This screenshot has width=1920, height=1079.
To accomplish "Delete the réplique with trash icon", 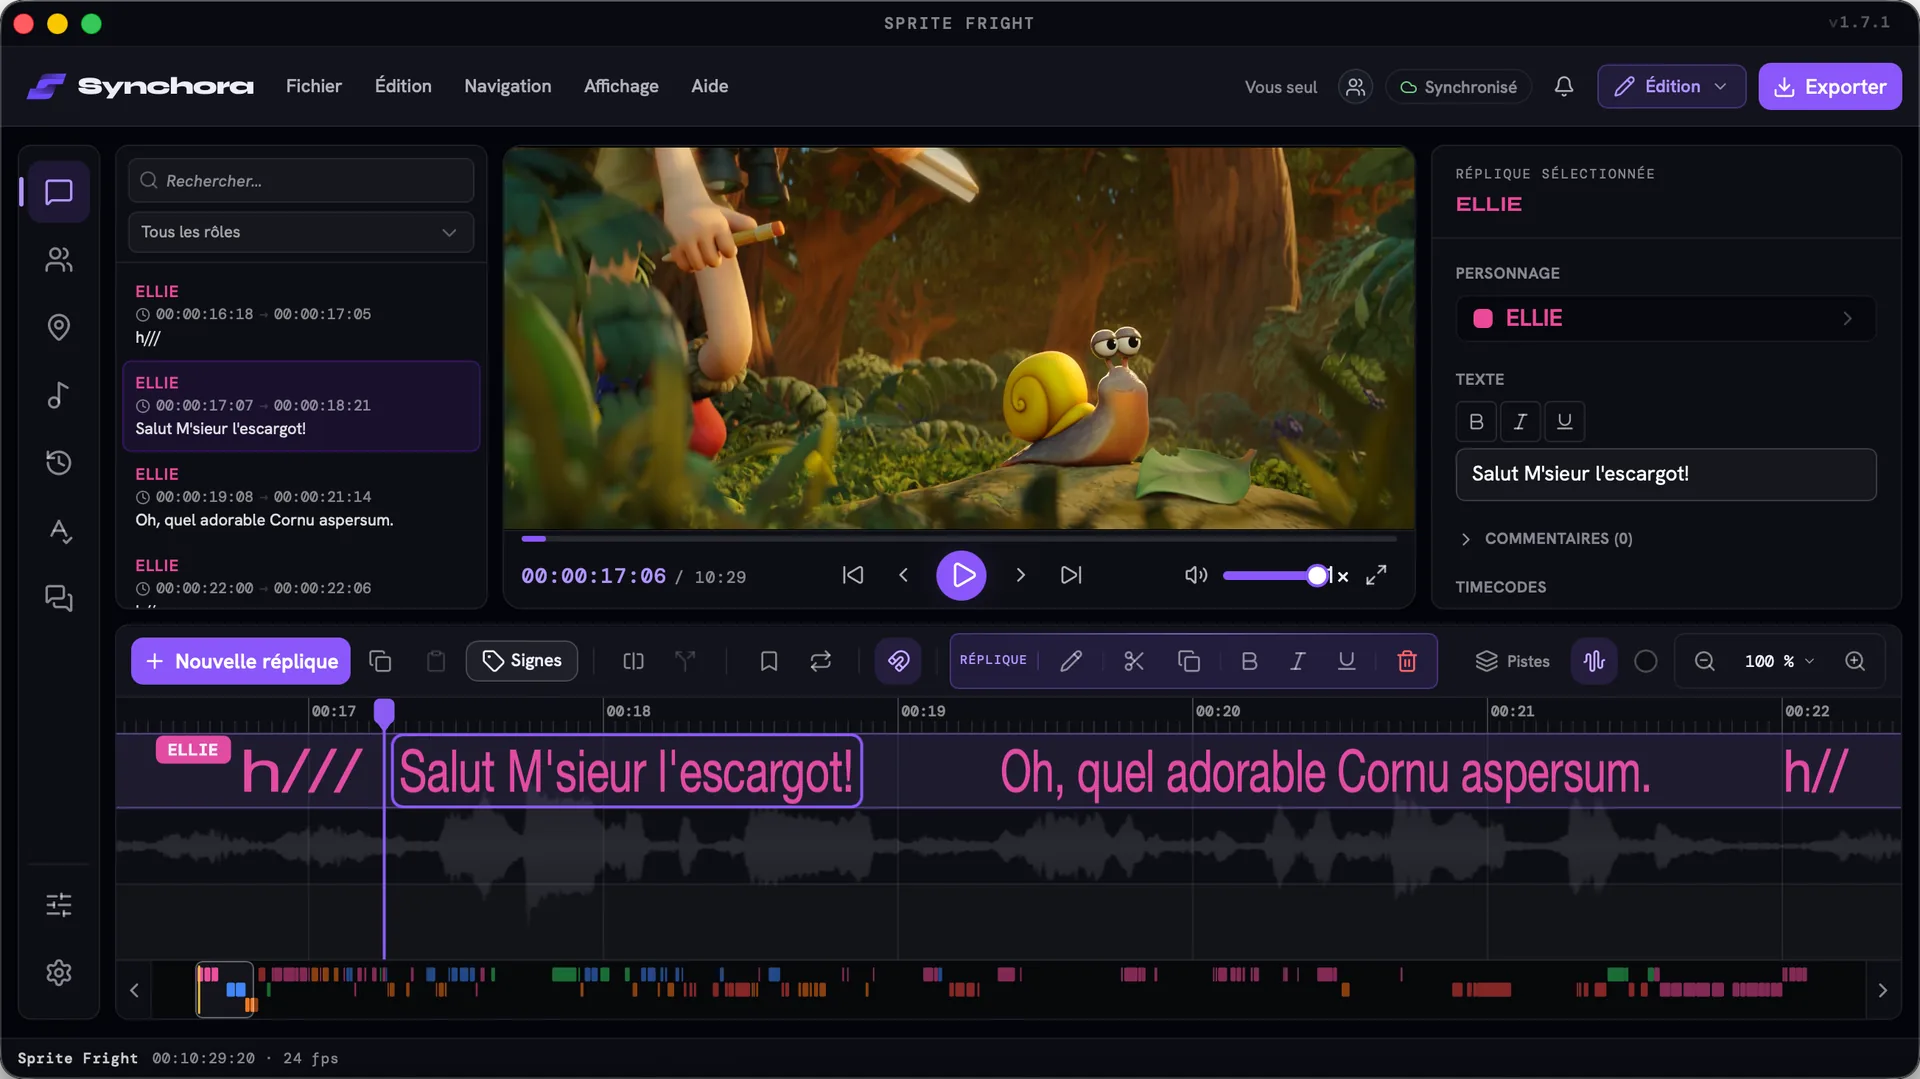I will click(x=1407, y=661).
